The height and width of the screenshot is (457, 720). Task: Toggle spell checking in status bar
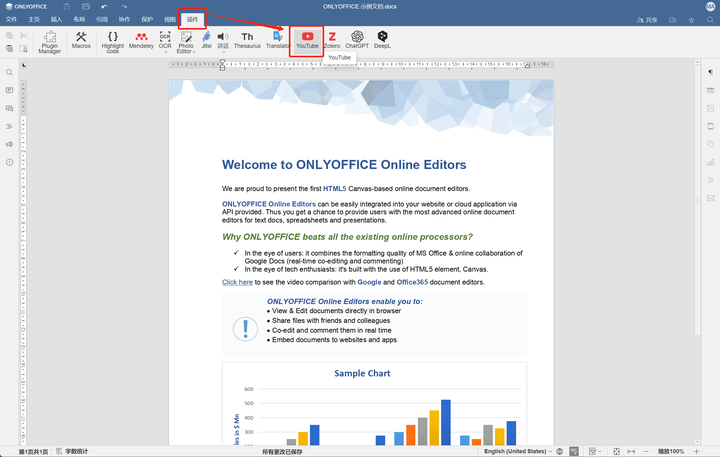click(574, 451)
